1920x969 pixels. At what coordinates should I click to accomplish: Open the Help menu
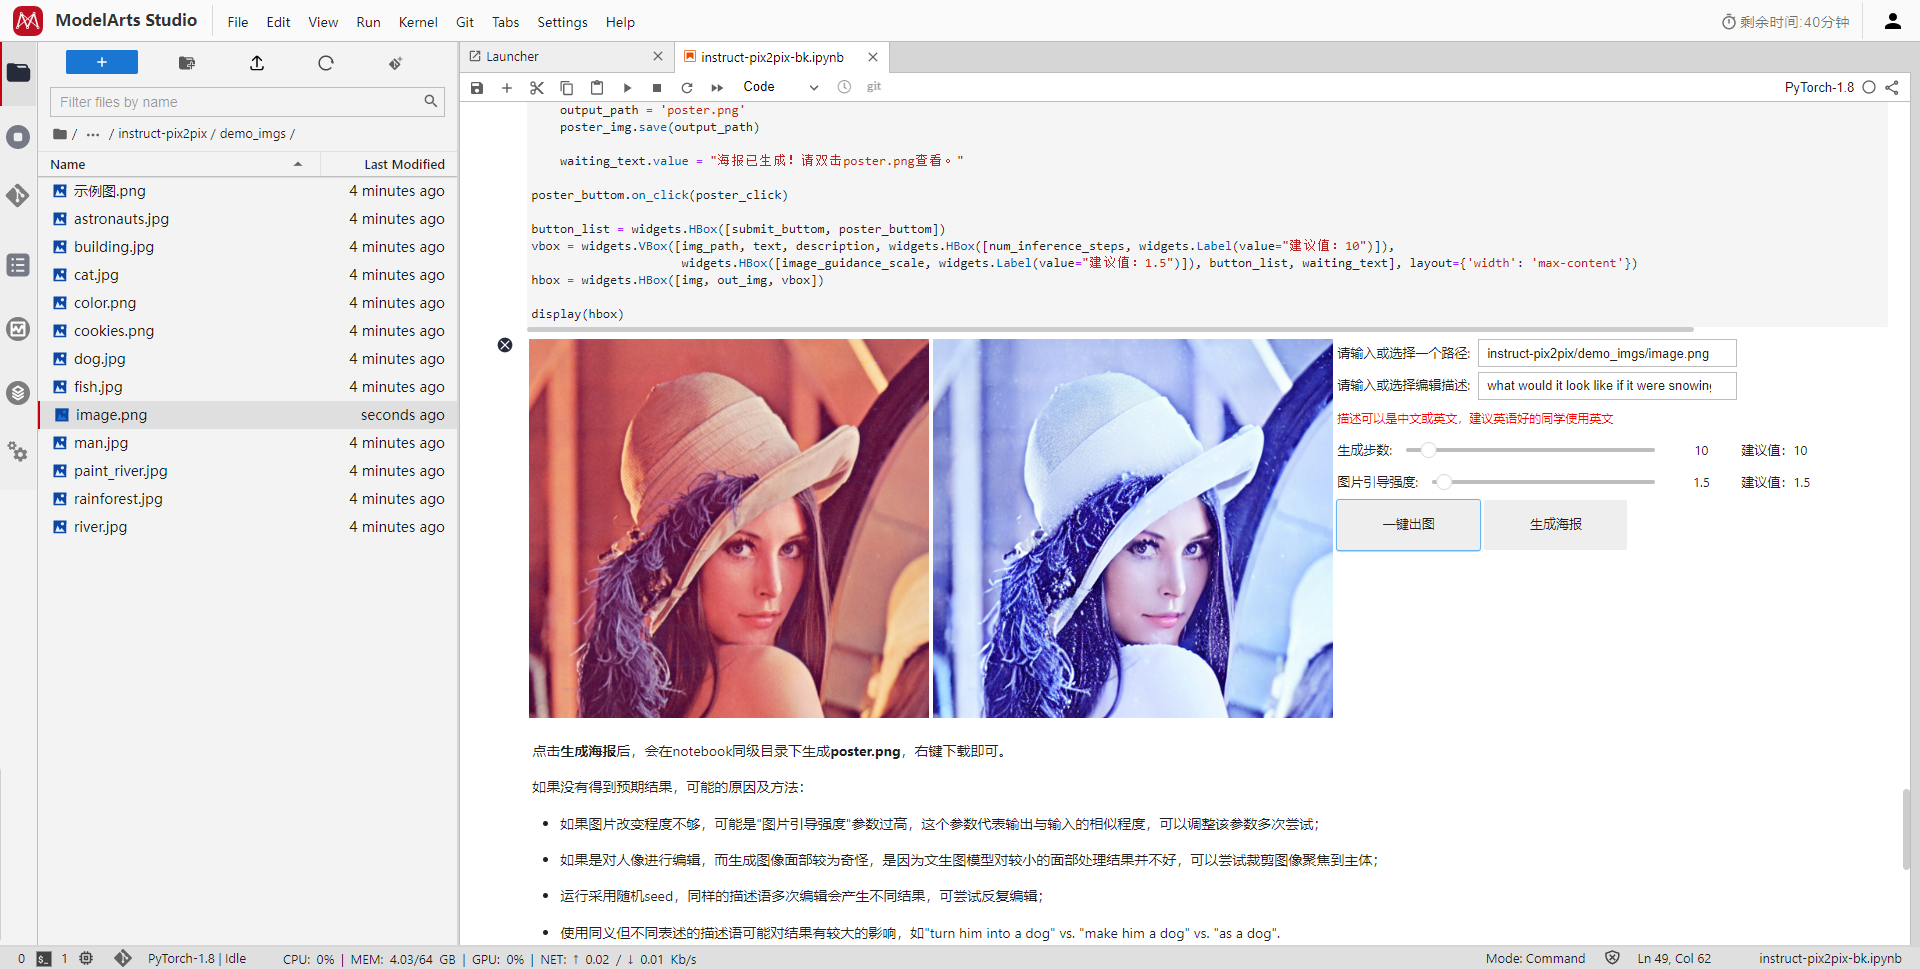point(620,22)
